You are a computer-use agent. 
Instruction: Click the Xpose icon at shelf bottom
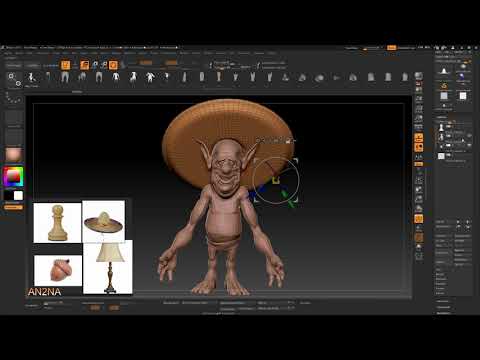point(419,256)
